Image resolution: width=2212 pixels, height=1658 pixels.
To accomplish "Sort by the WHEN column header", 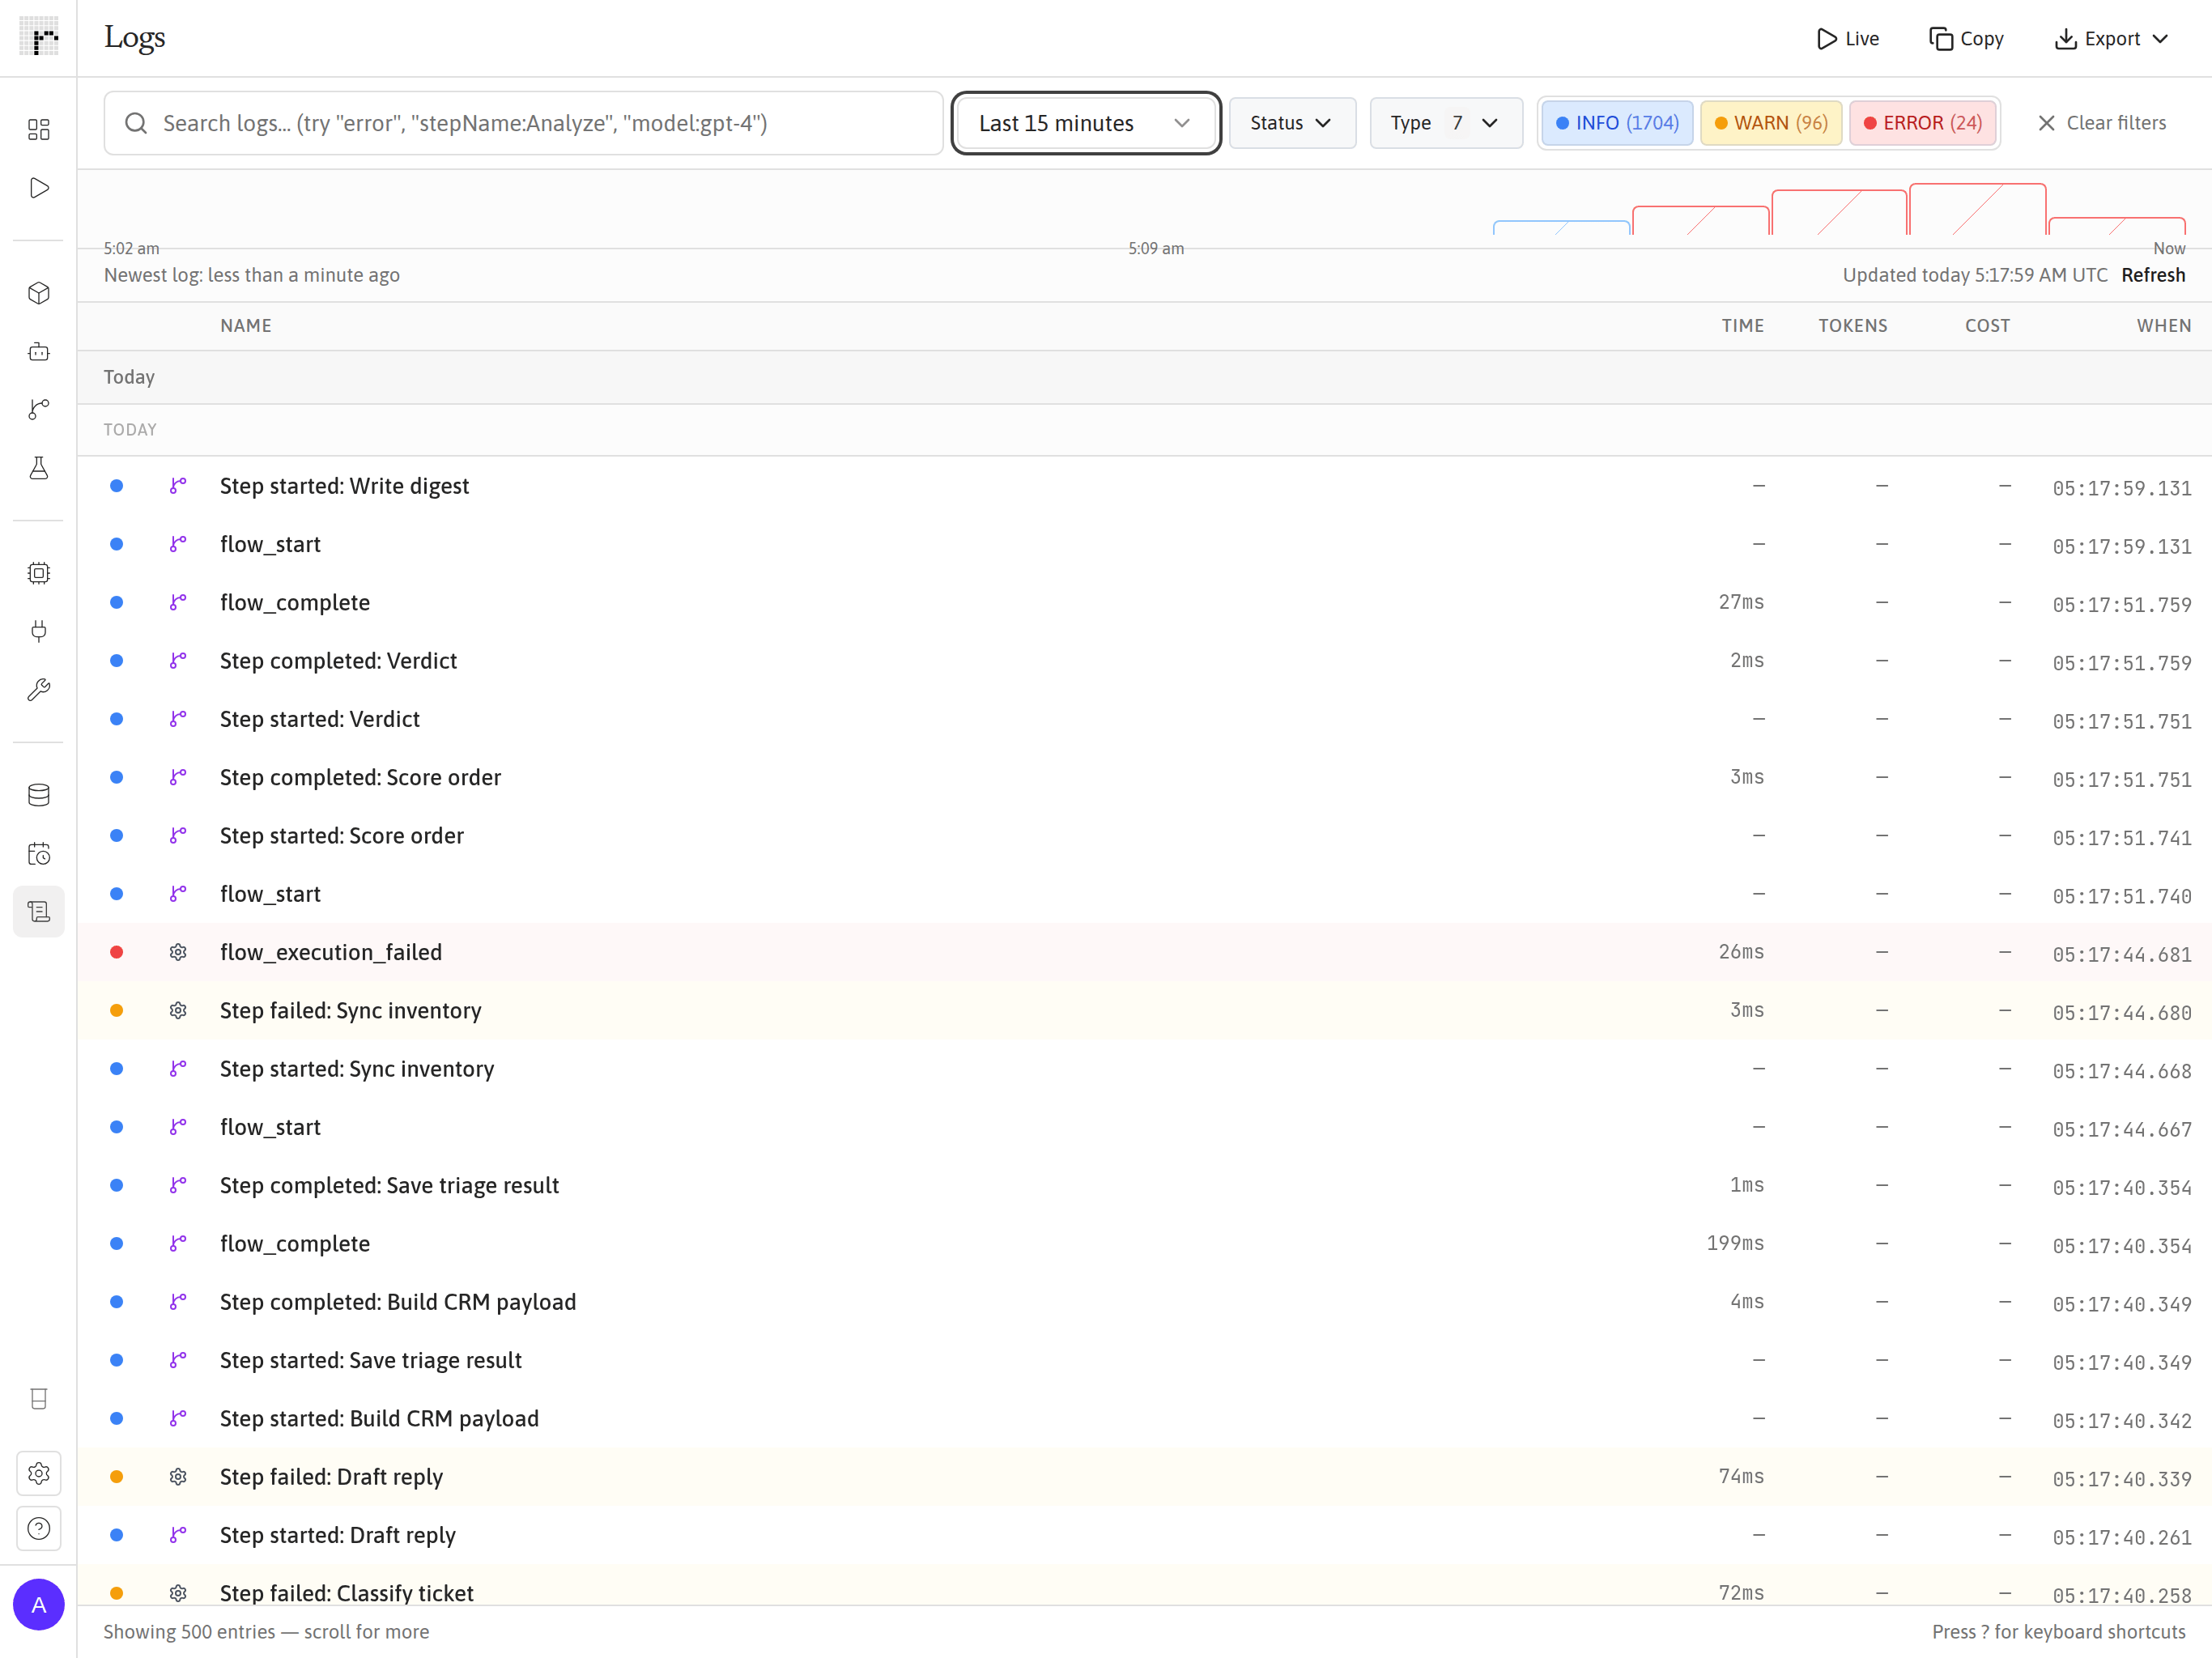I will [x=2163, y=326].
